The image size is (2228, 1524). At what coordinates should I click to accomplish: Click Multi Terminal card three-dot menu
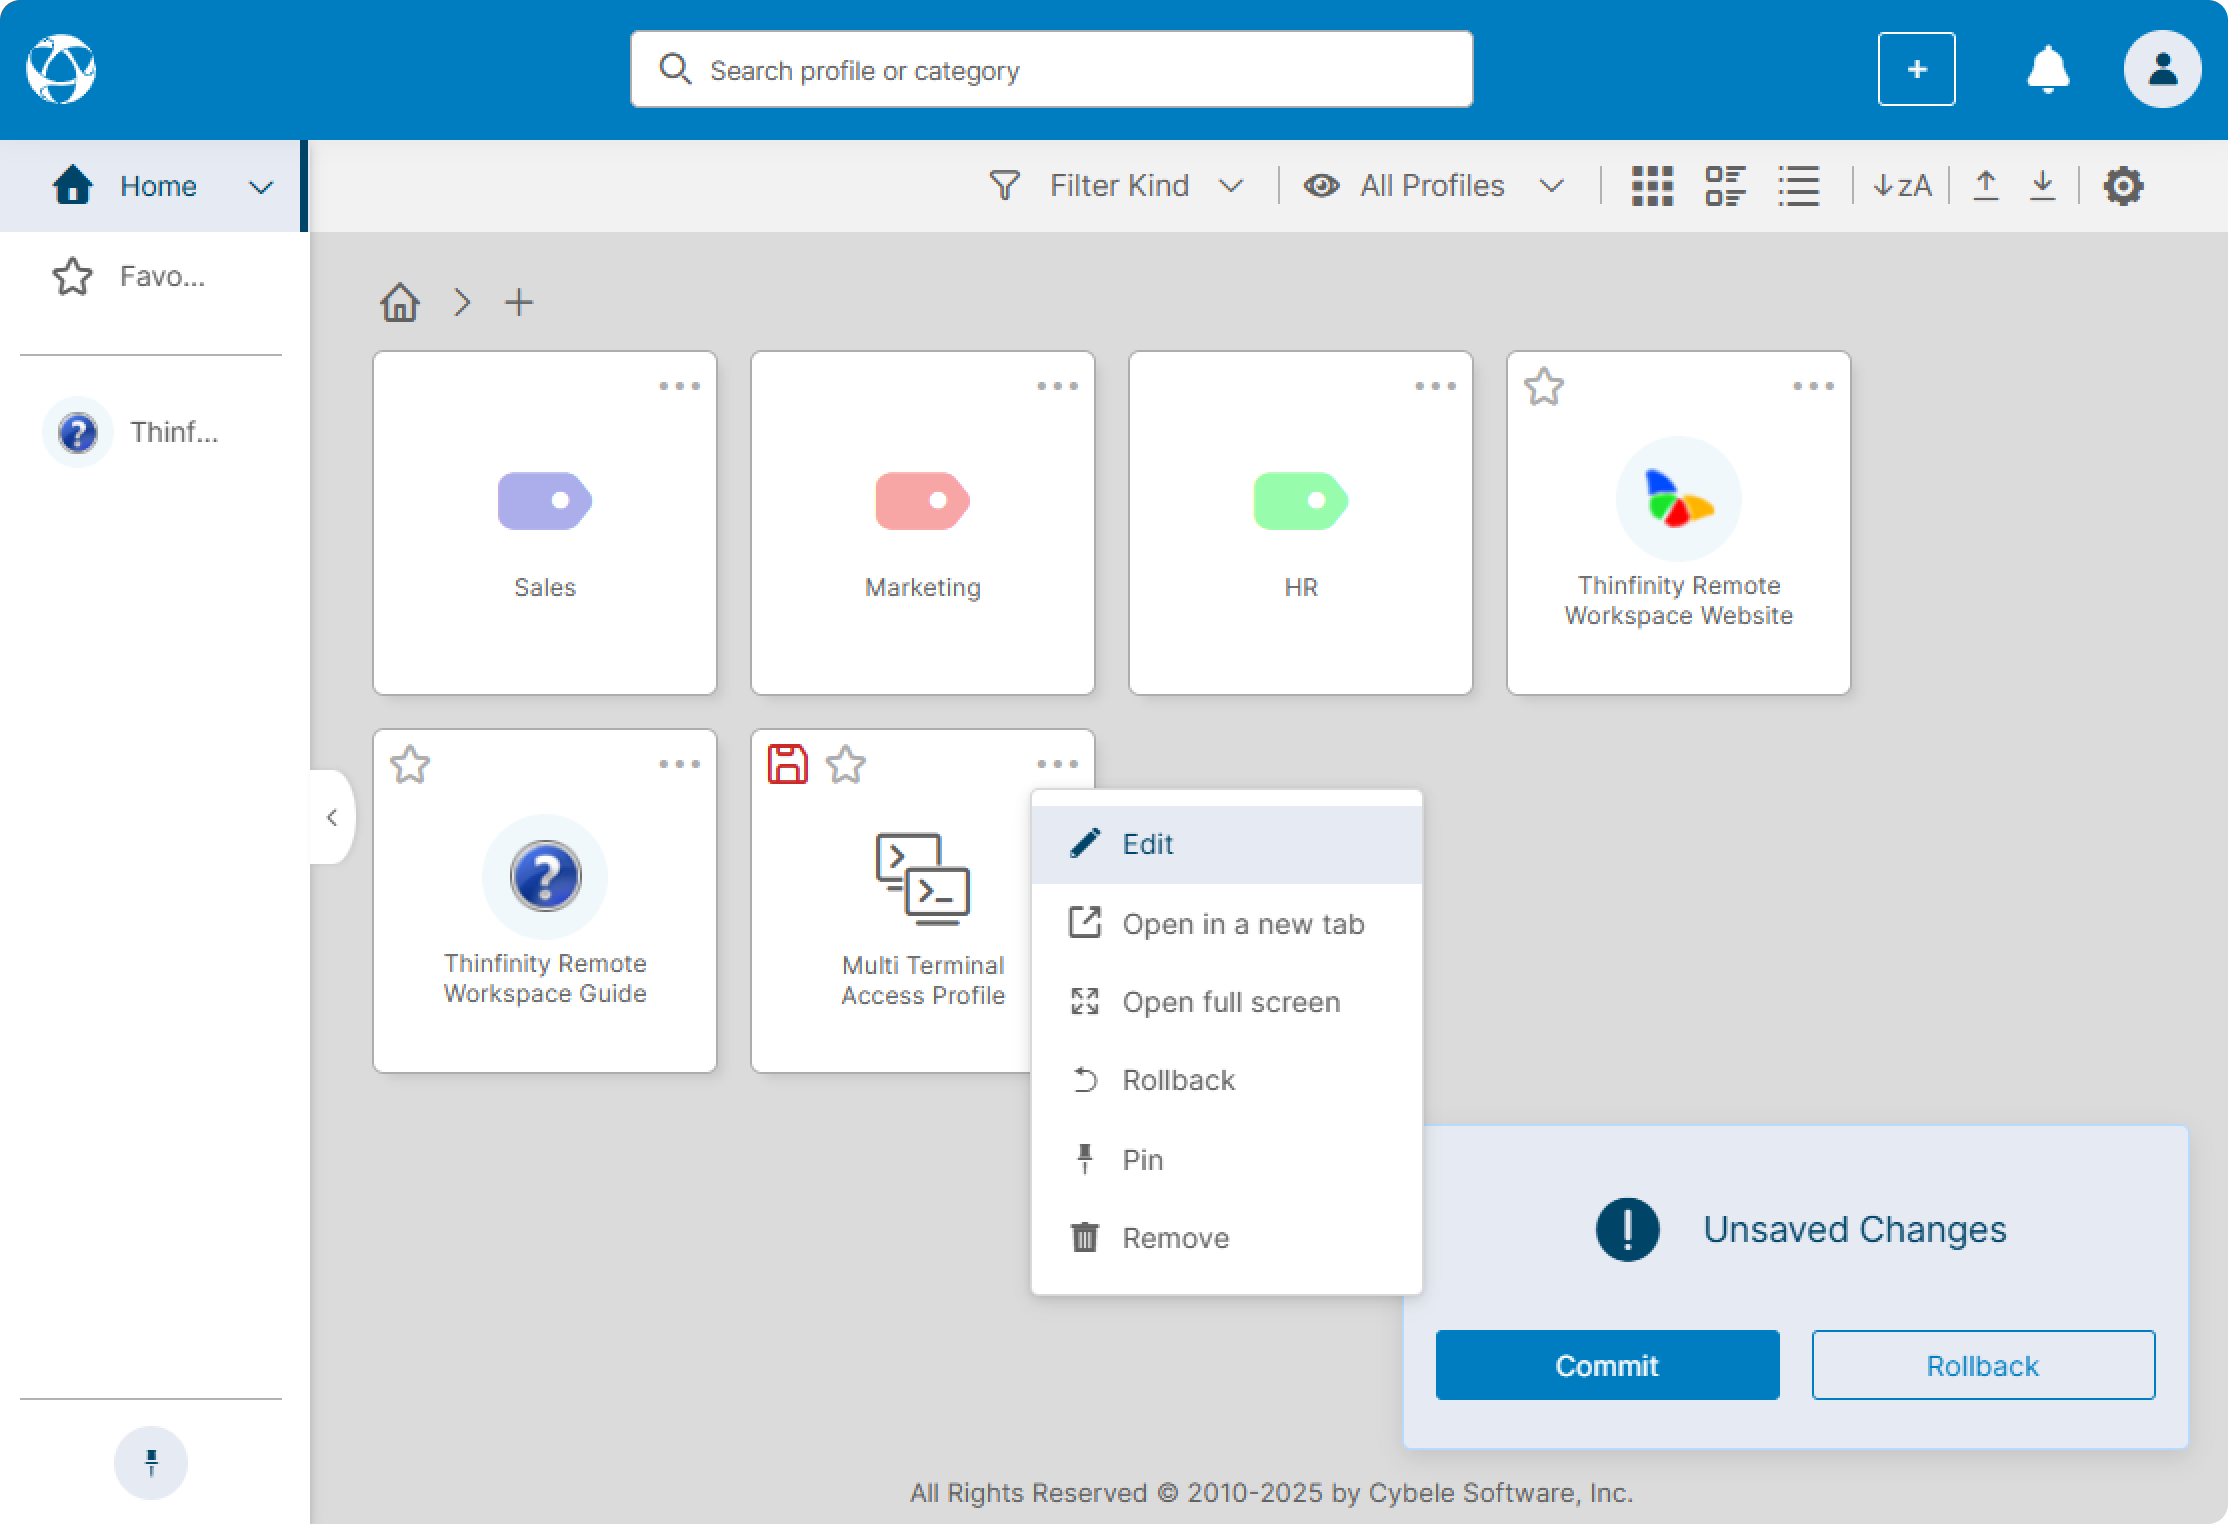pyautogui.click(x=1057, y=764)
